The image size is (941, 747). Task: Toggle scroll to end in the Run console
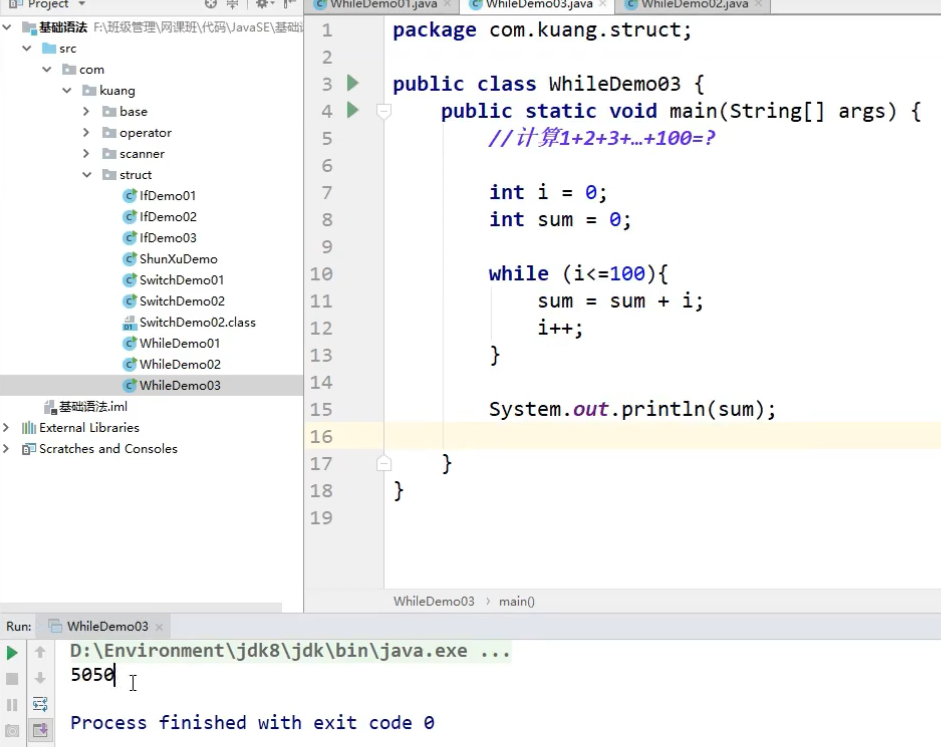click(x=40, y=730)
